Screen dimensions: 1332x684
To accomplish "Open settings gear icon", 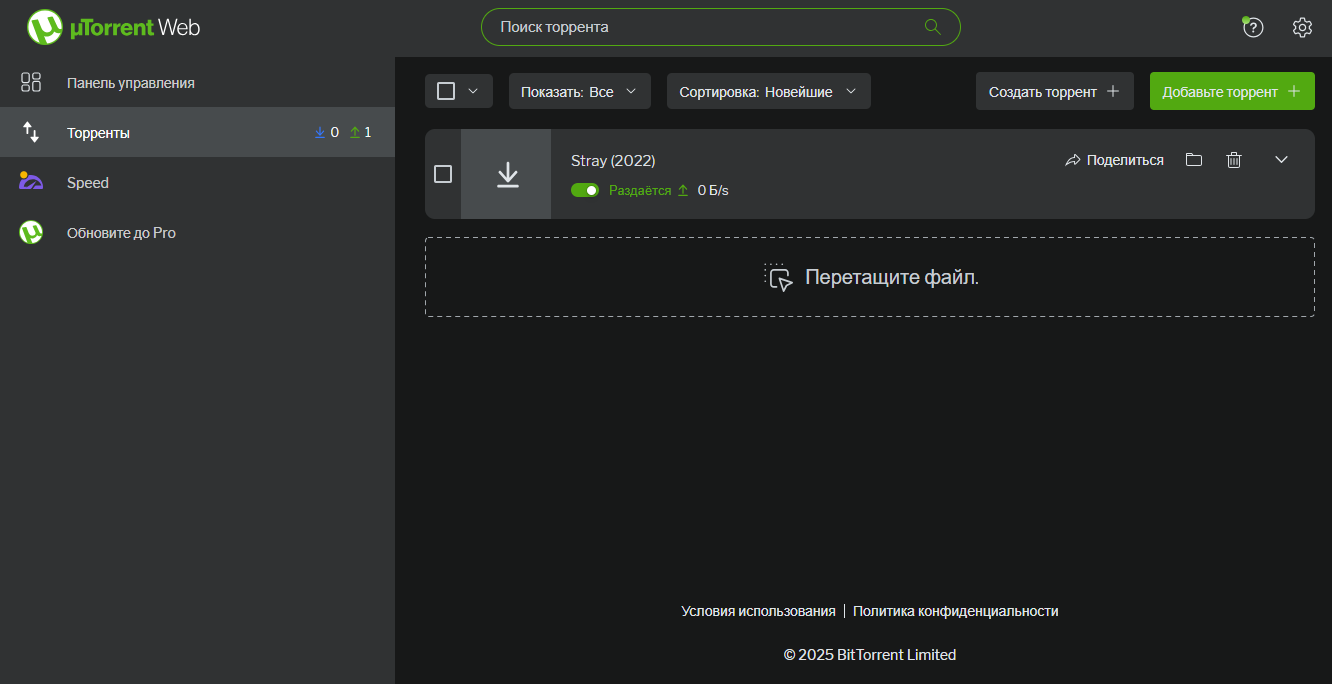I will (1302, 27).
